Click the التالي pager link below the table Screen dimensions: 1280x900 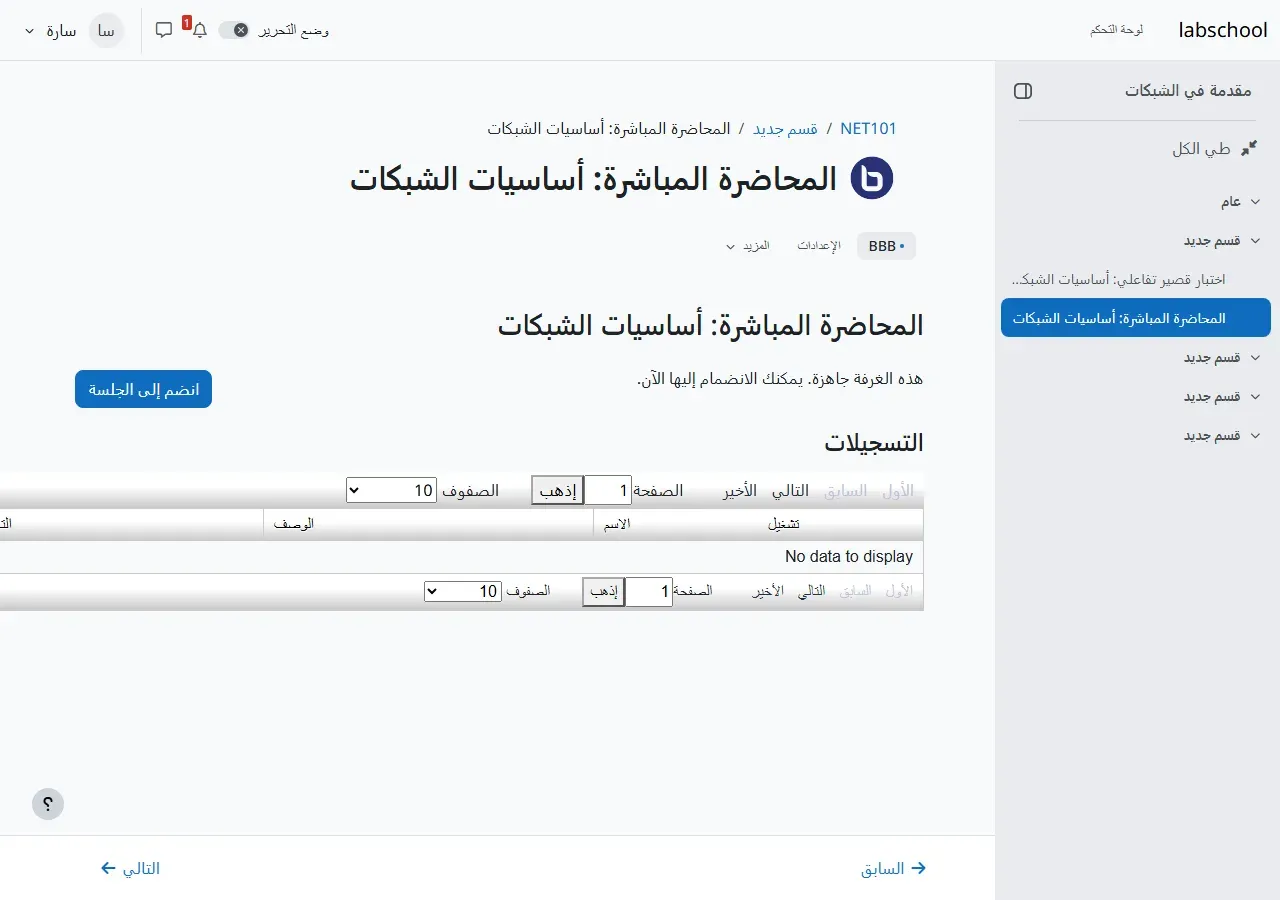(812, 591)
